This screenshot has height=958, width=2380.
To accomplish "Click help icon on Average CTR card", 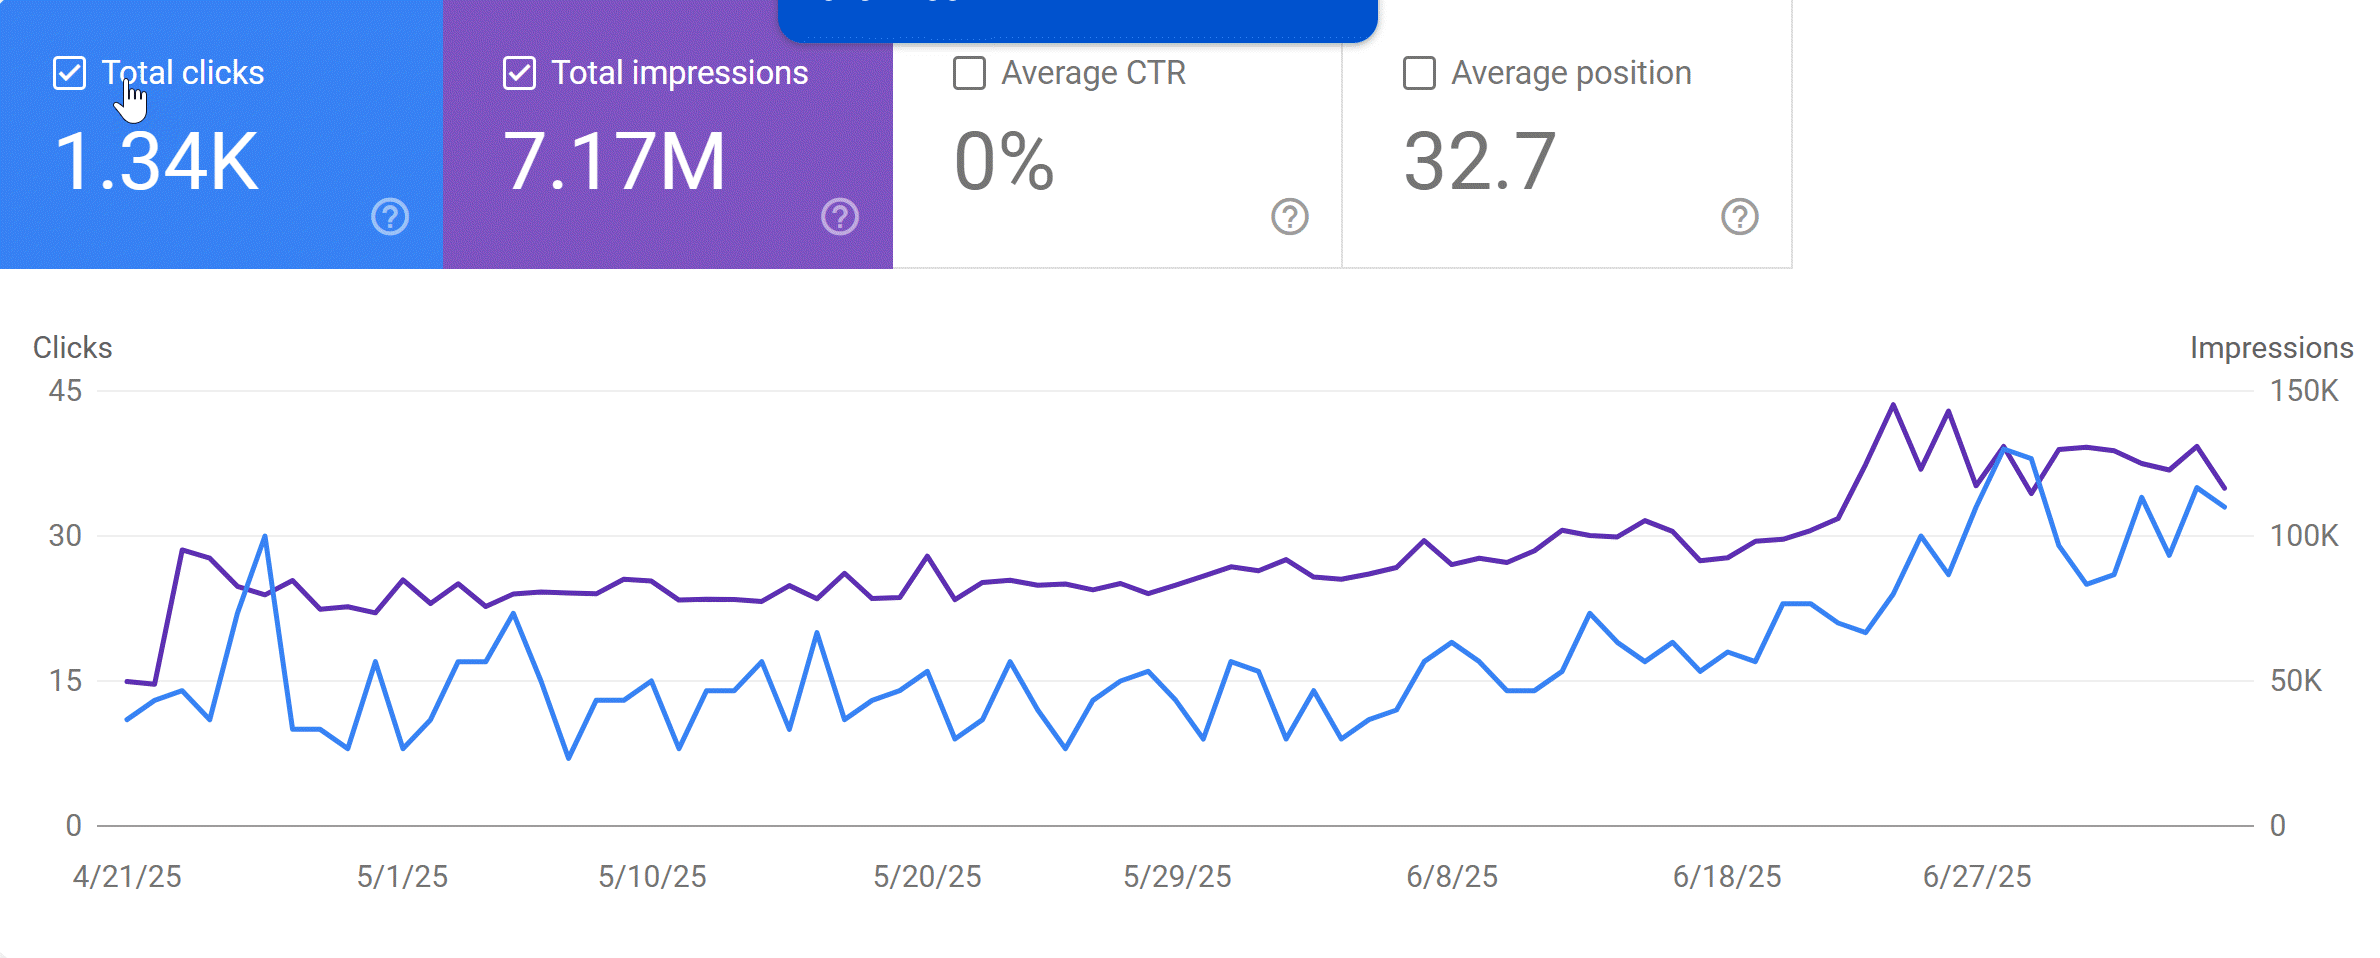I will click(x=1290, y=216).
